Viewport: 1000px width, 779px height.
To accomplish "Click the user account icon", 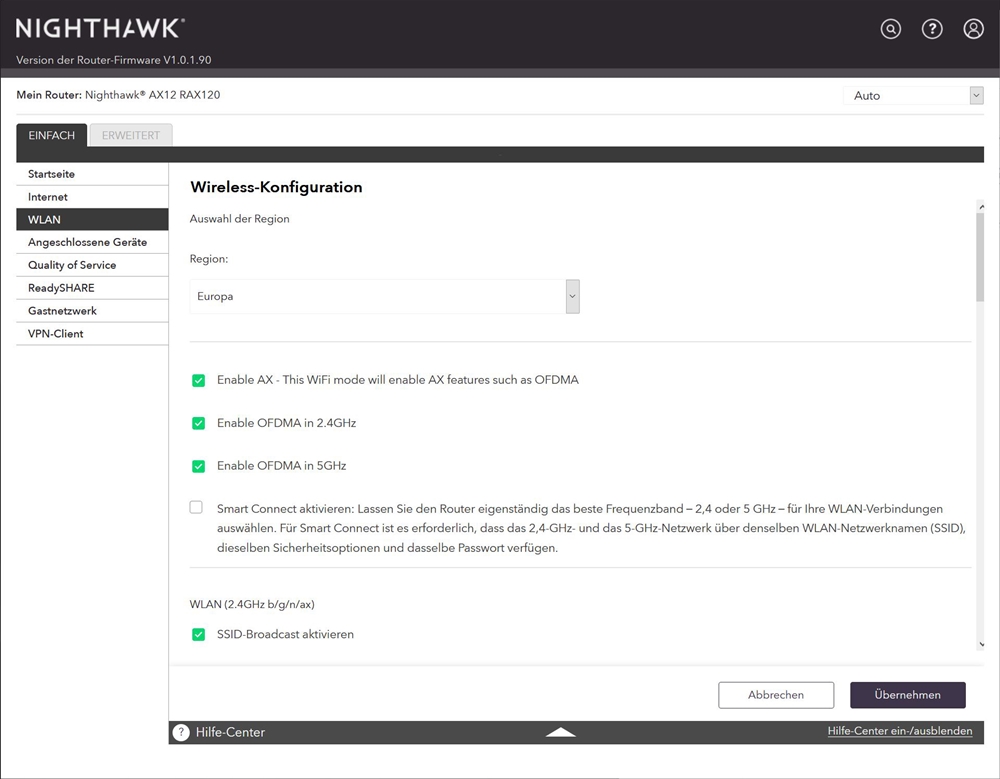I will point(973,29).
